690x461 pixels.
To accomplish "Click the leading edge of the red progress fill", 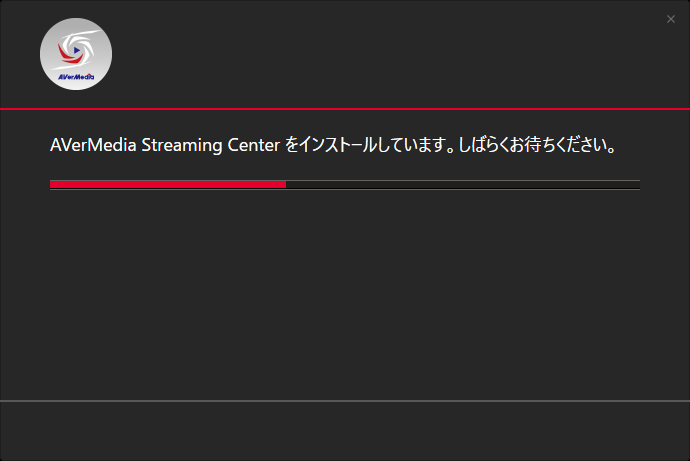I will 284,184.
